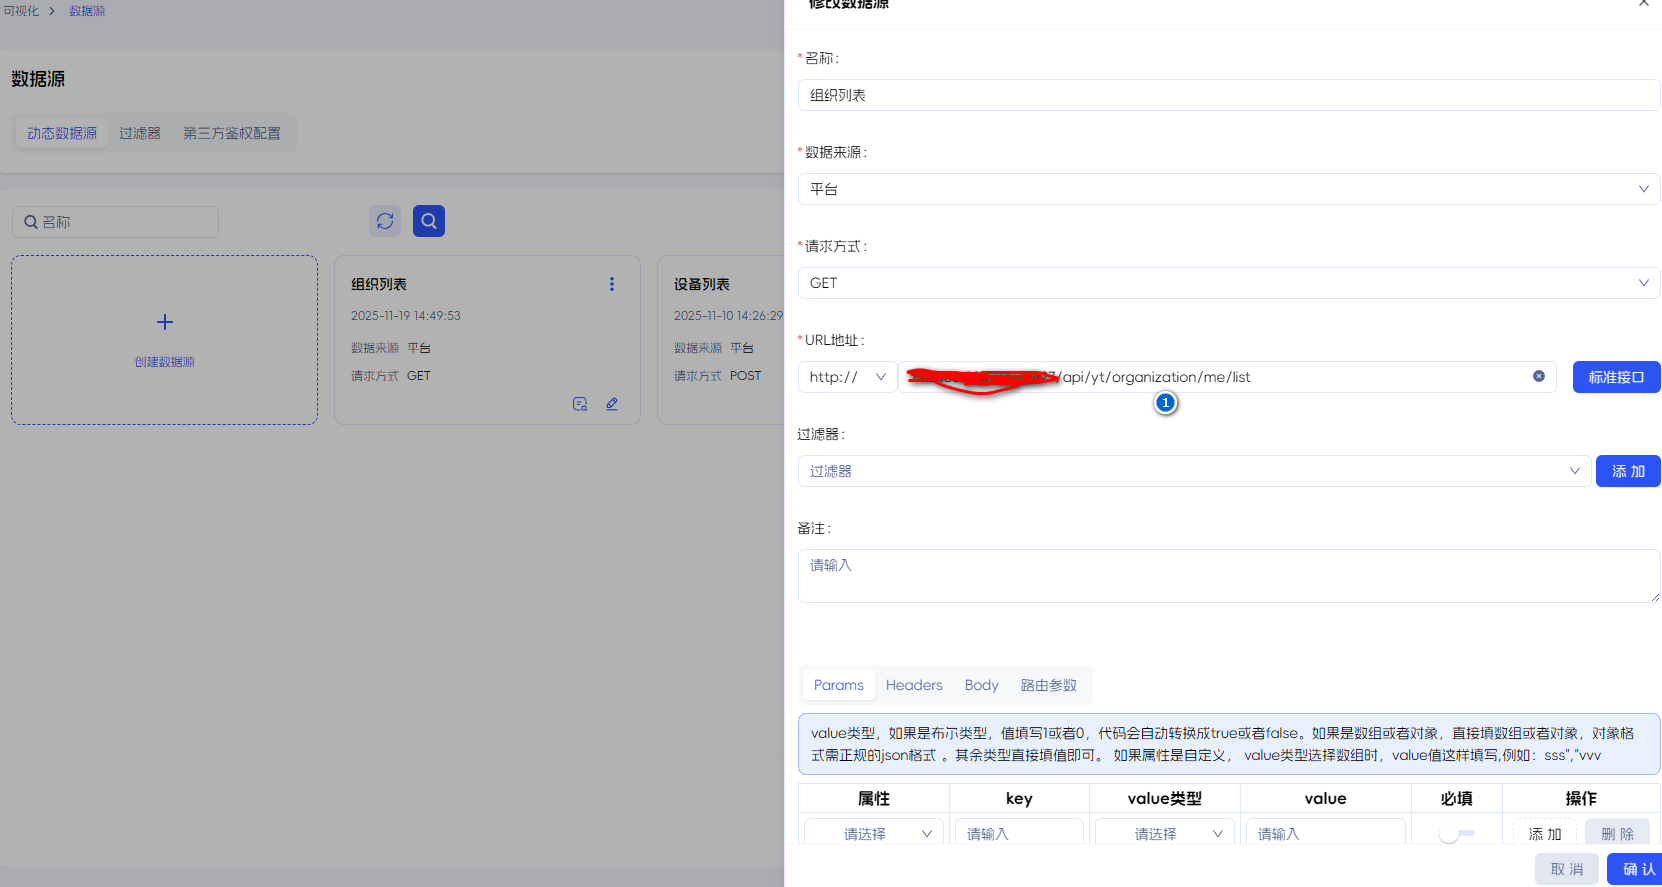Click the 标准接口 button
Screen dimensions: 1662x887
(1616, 377)
